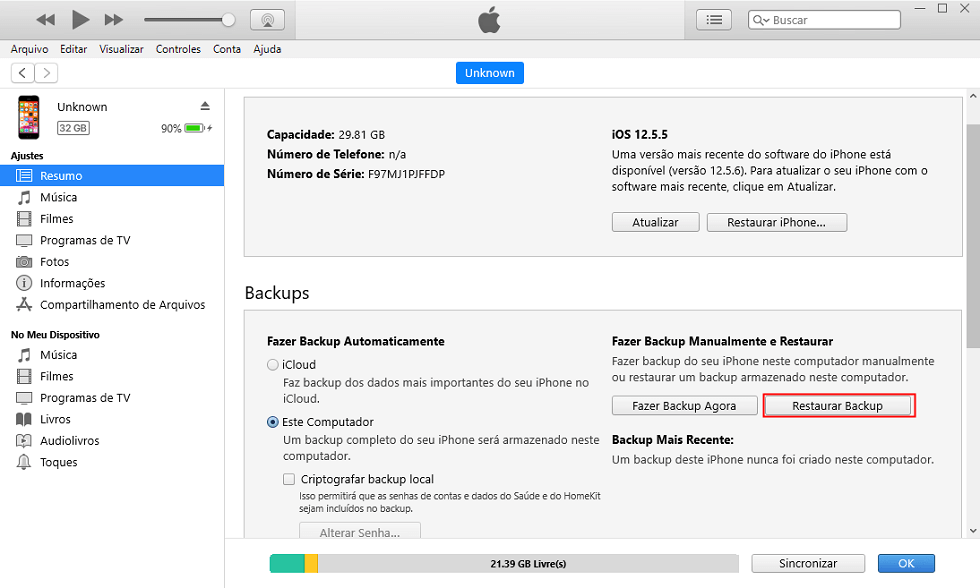Open the Editar menu
This screenshot has height=588, width=980.
74,49
